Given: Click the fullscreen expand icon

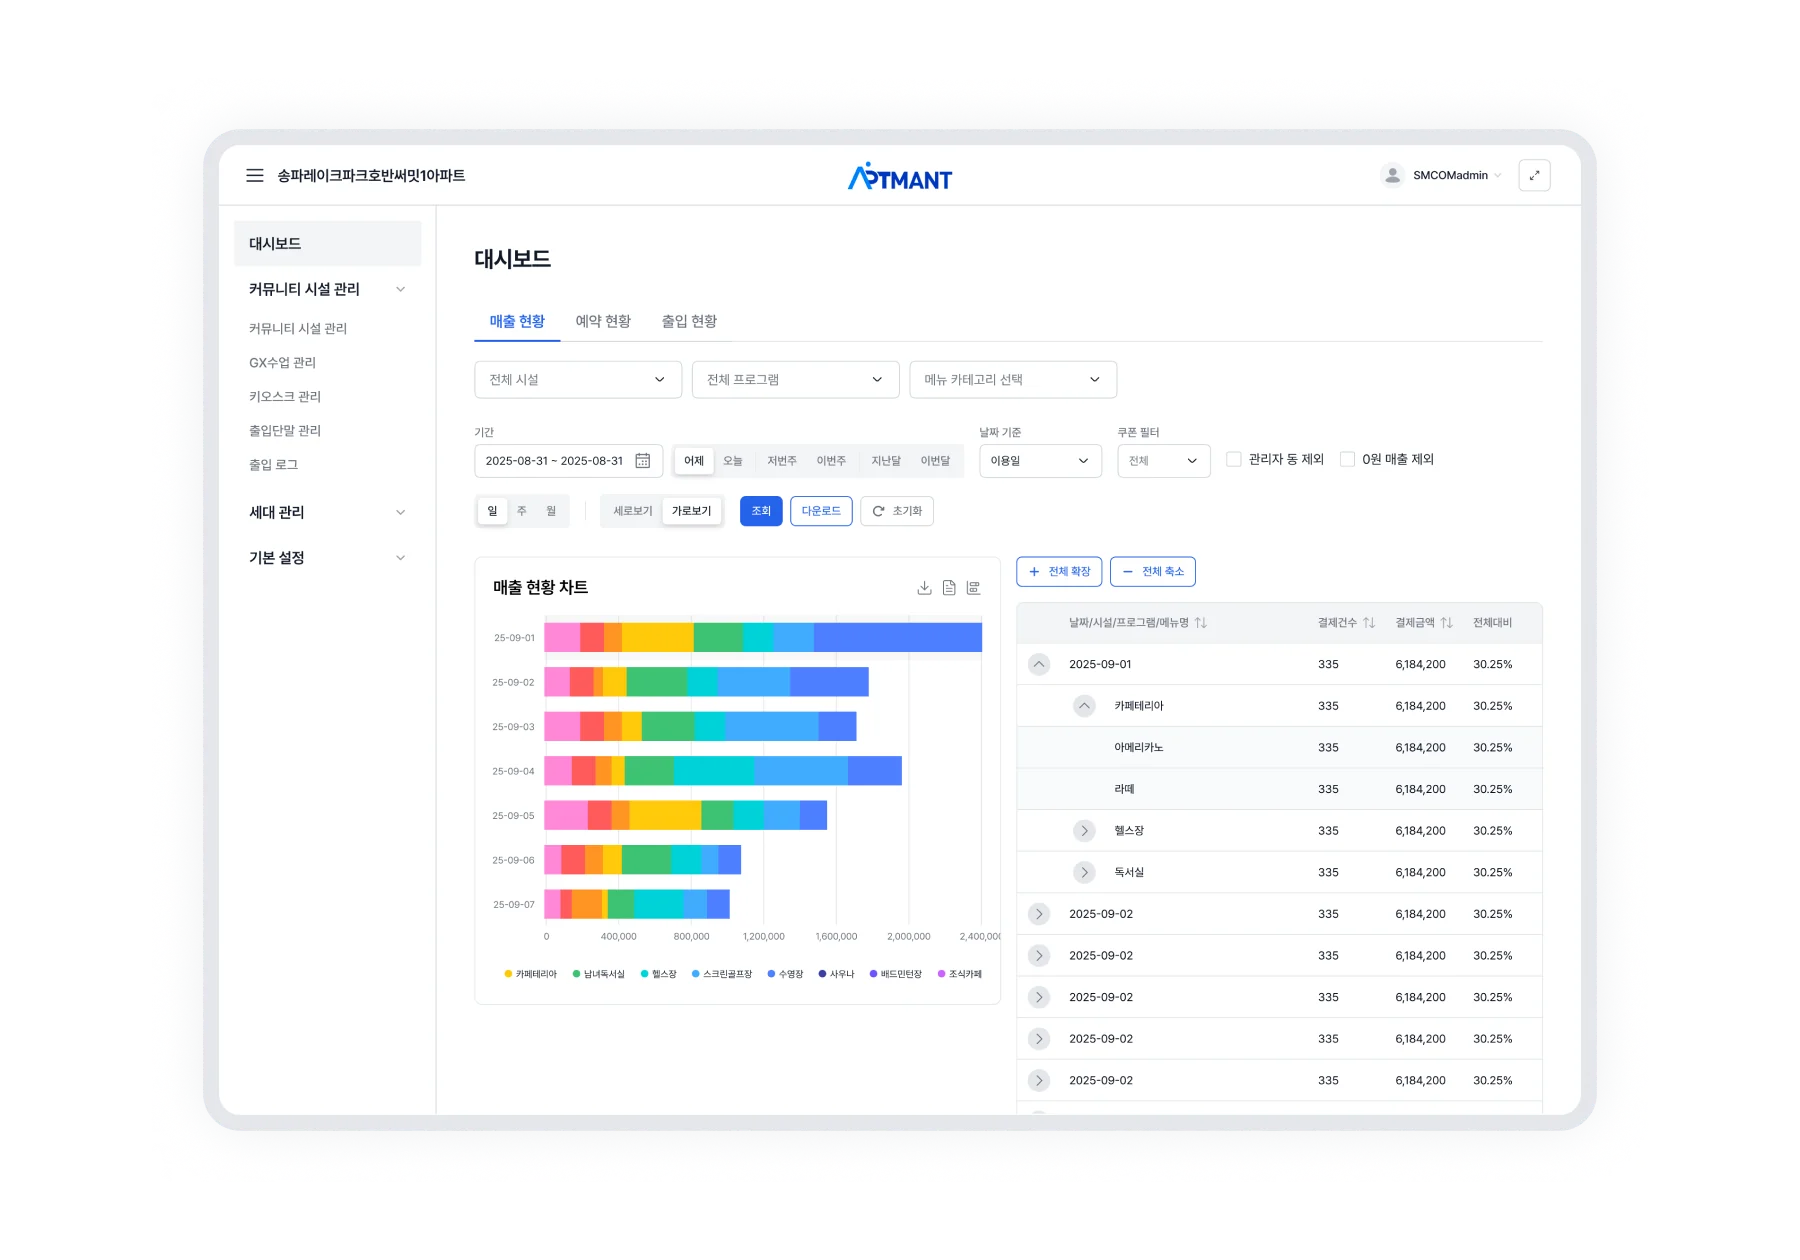Looking at the screenshot, I should 1534,176.
